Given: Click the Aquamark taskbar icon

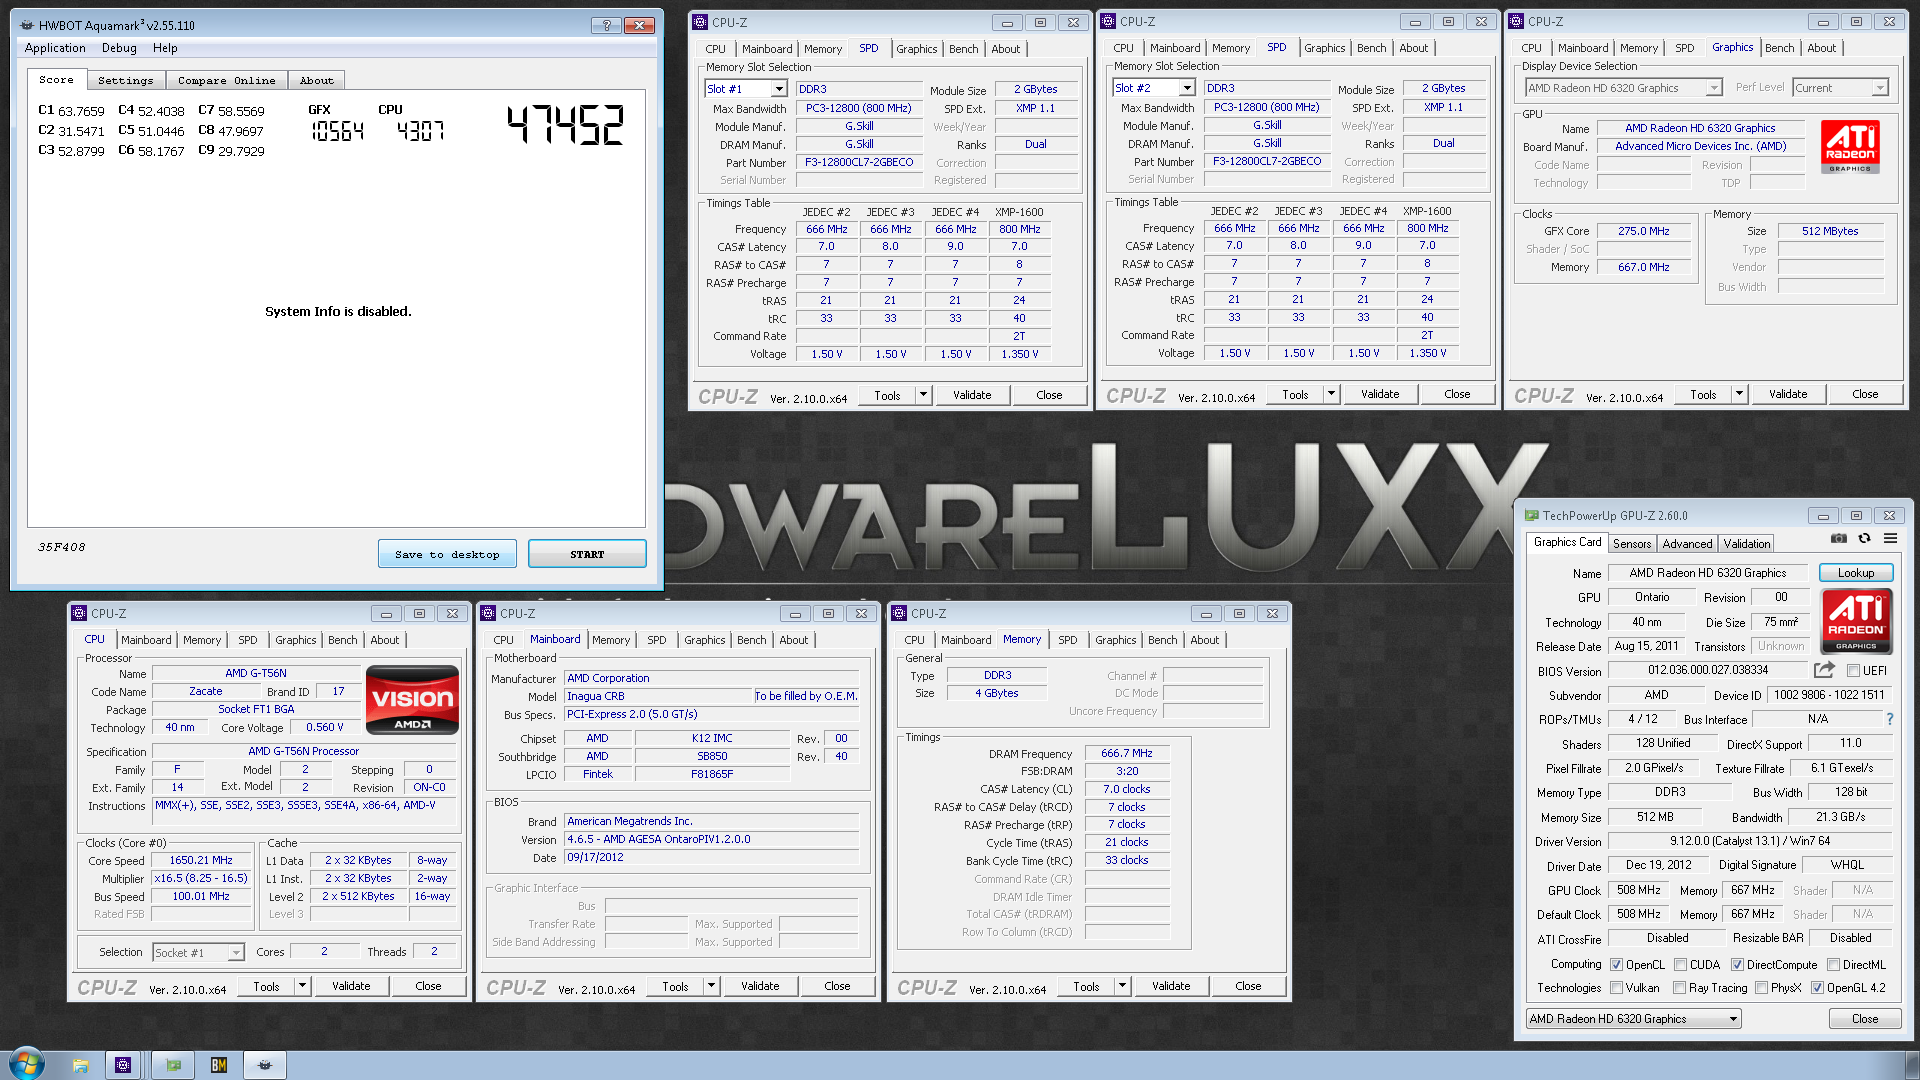Looking at the screenshot, I should tap(265, 1065).
